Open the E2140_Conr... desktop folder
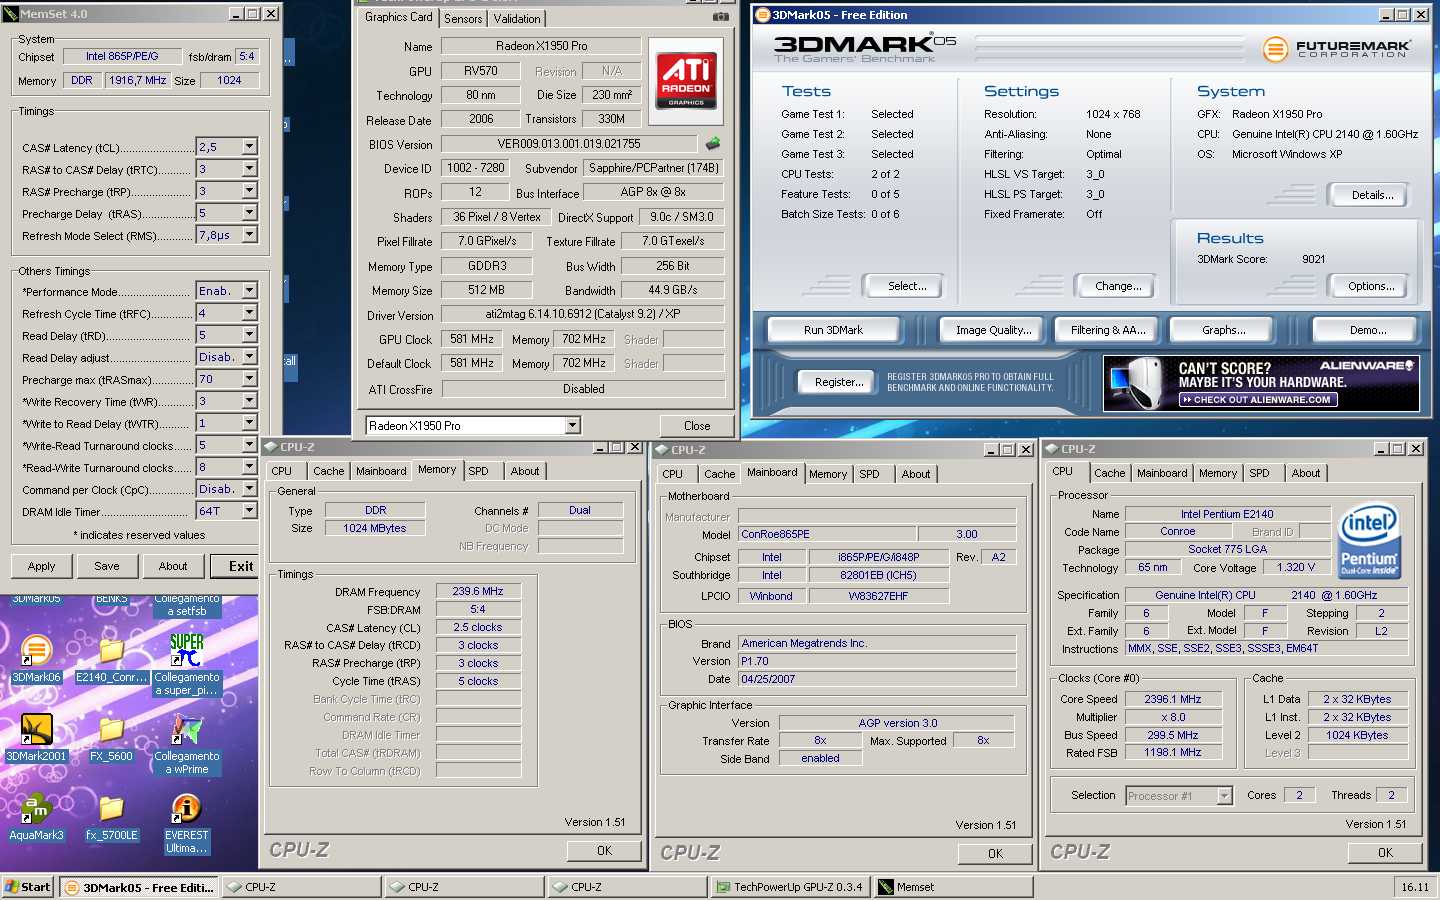Viewport: 1440px width, 900px height. coord(111,658)
